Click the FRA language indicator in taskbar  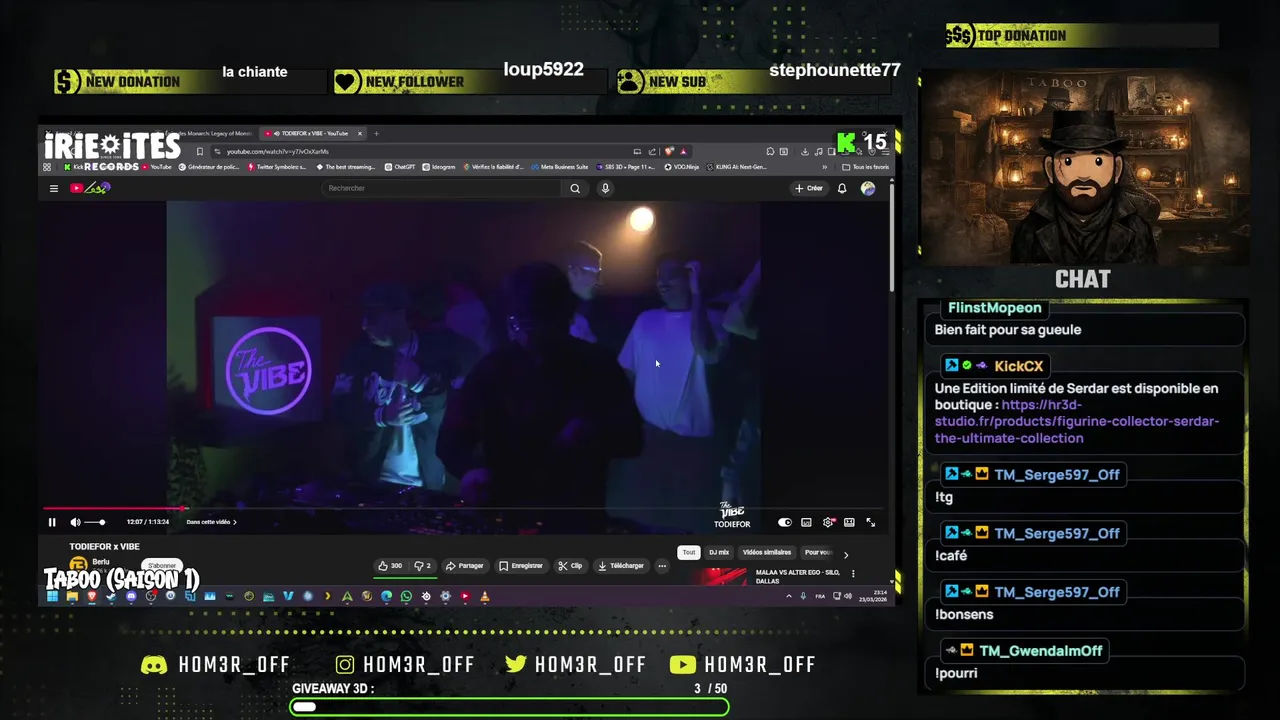pos(821,596)
